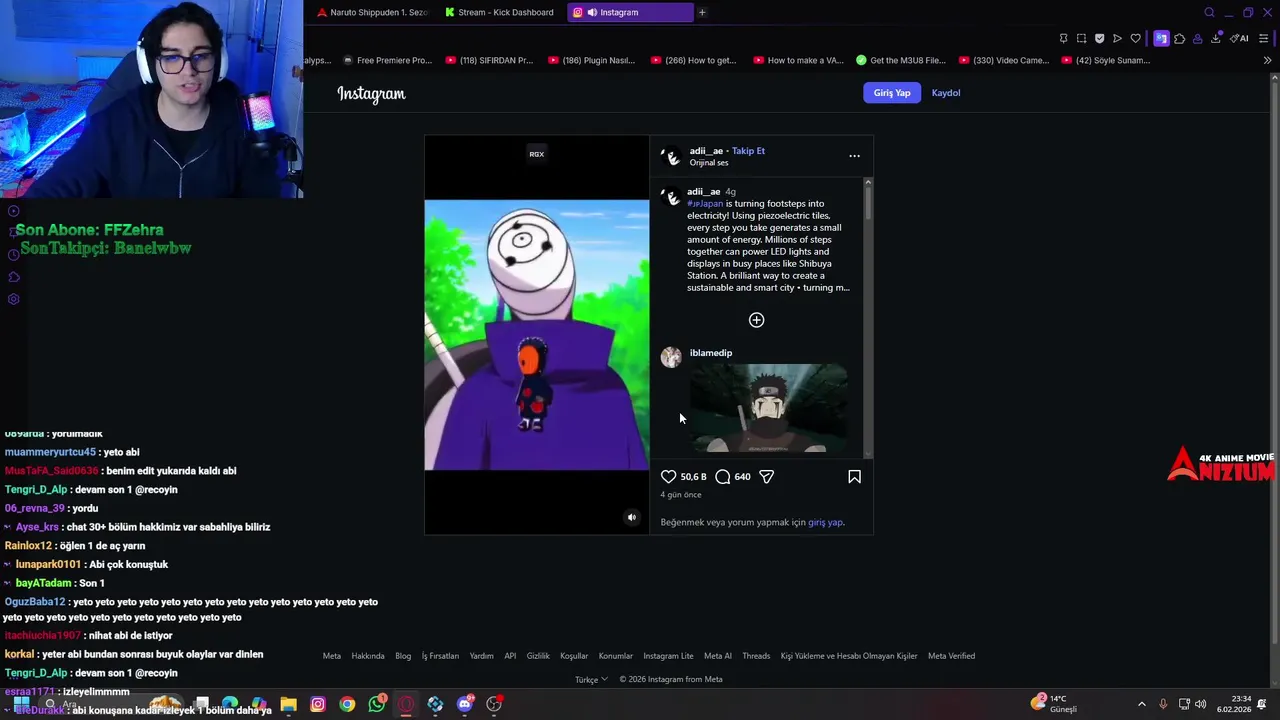Open the player icon in Opera sidebar
Viewport: 1280px width, 720px height.
(14, 211)
